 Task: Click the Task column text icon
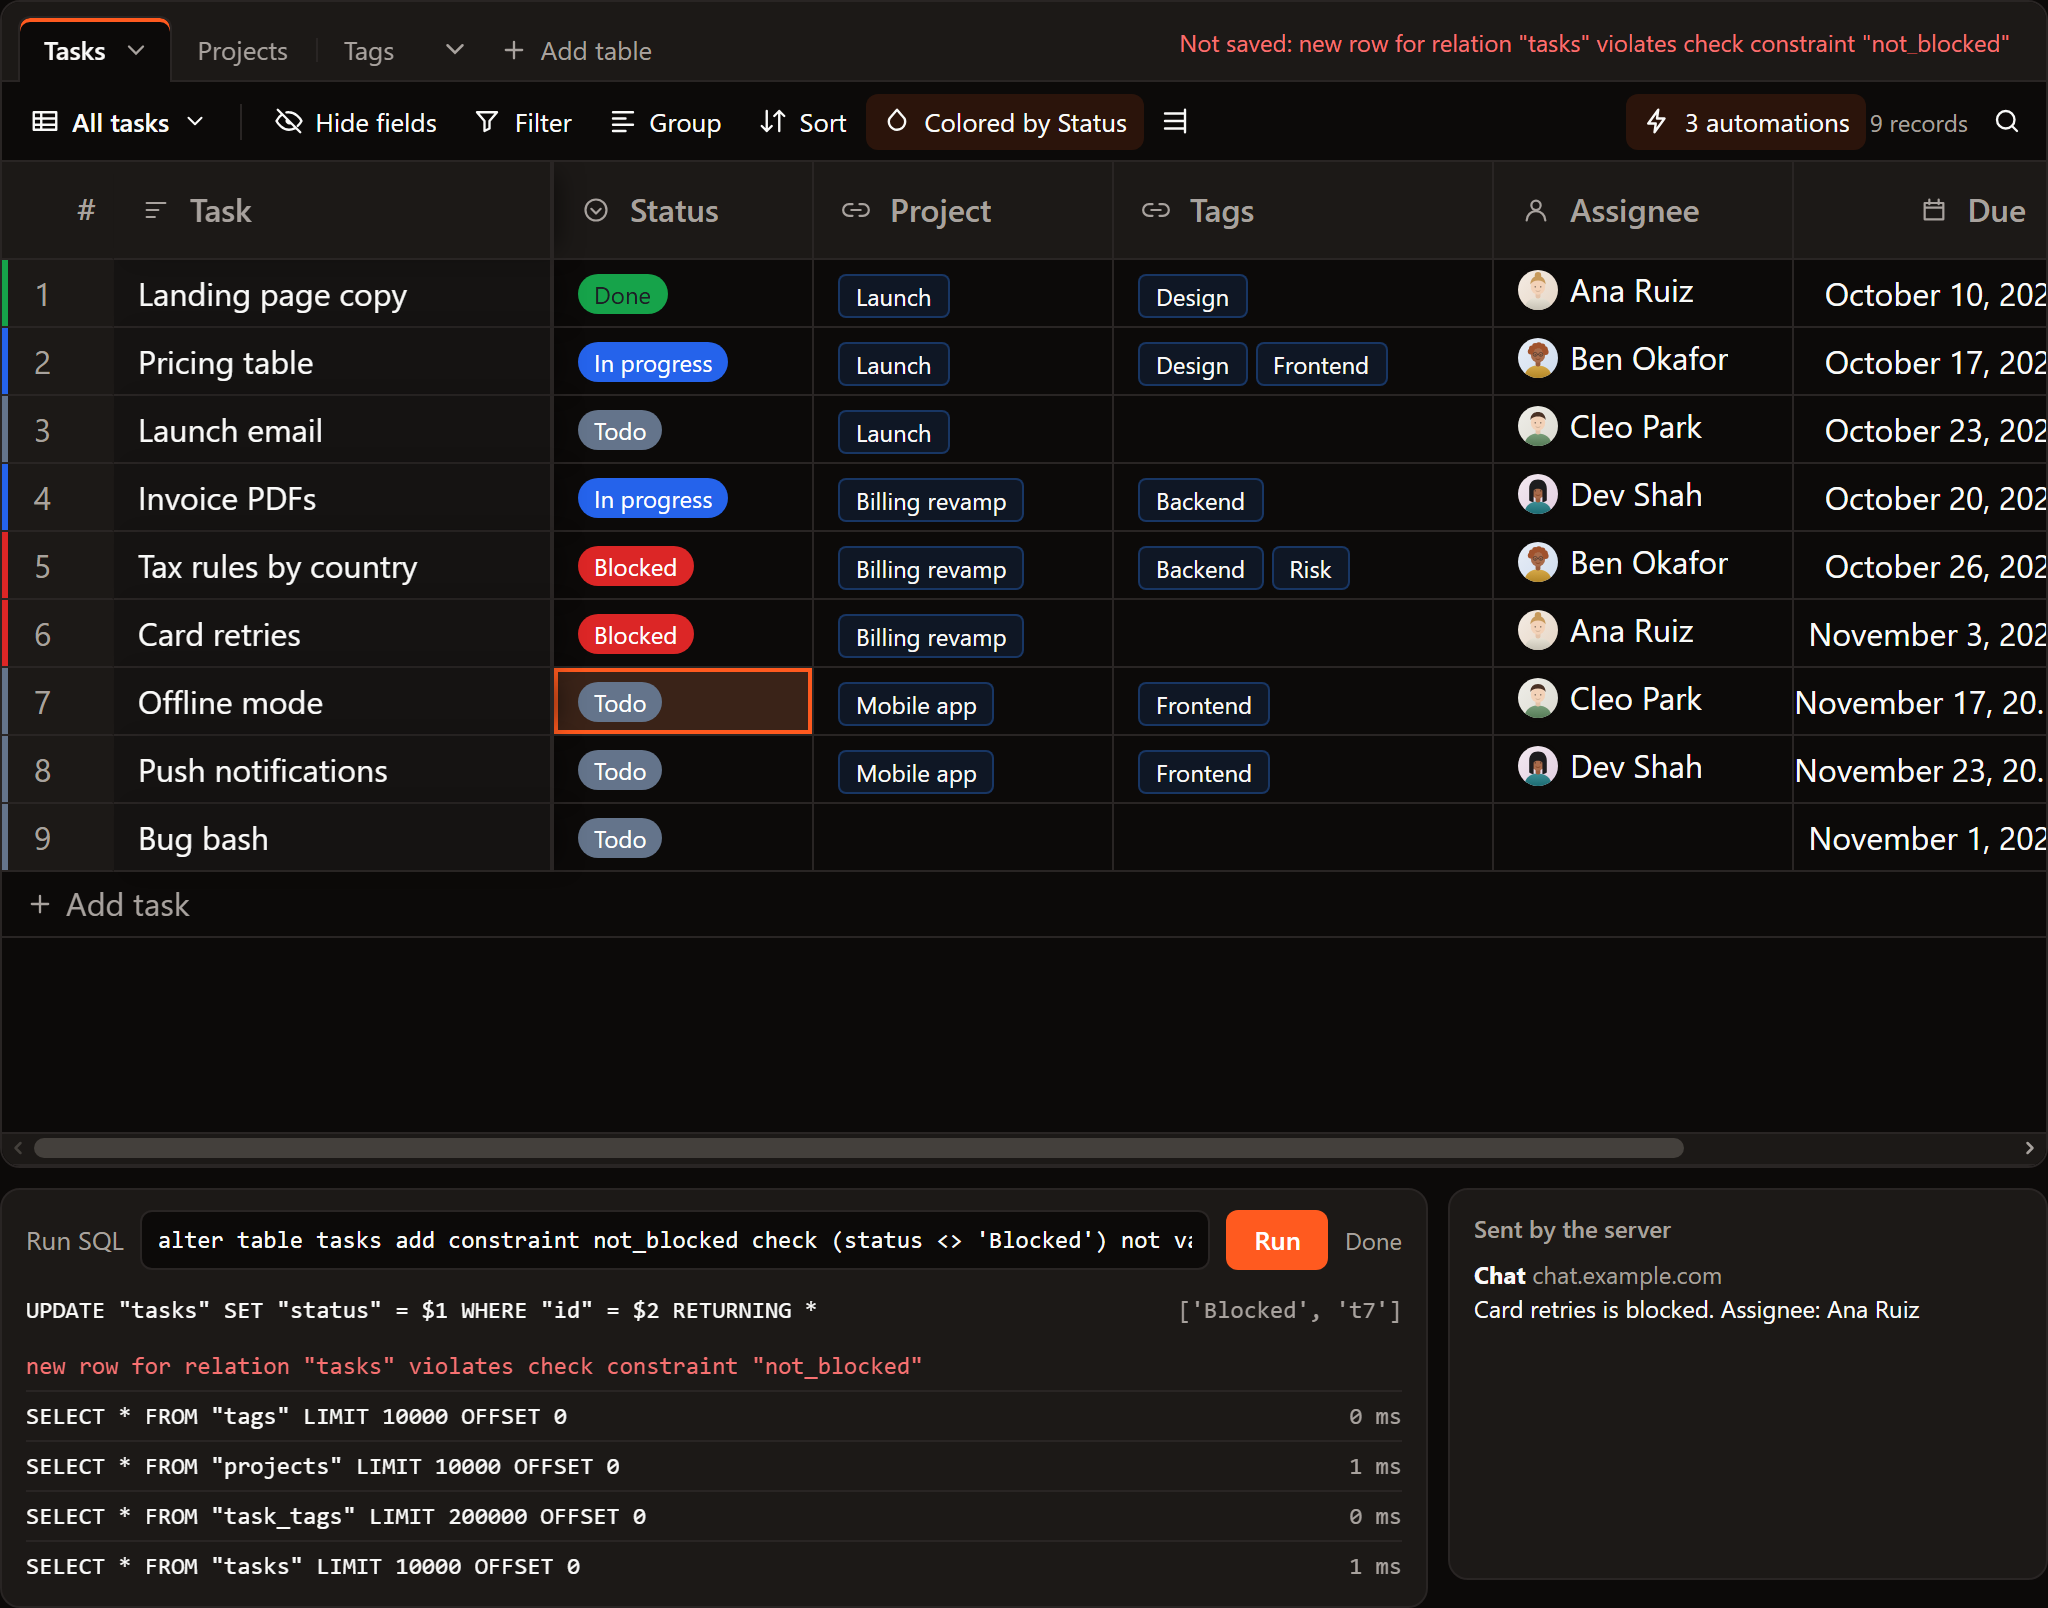[x=155, y=210]
